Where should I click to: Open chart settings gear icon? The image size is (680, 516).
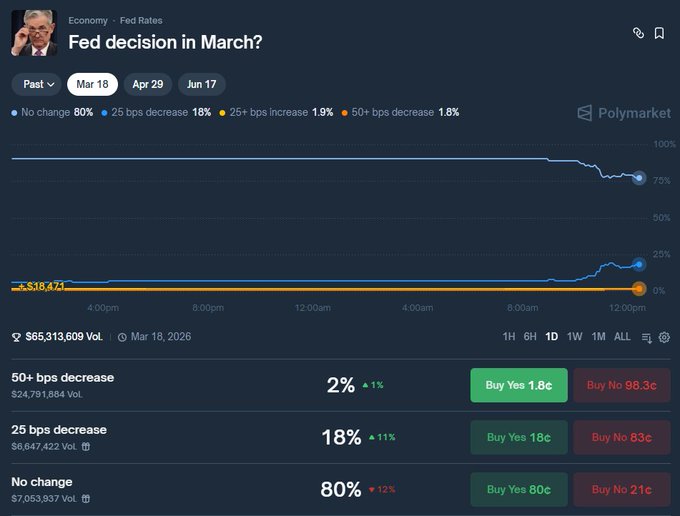click(x=664, y=337)
